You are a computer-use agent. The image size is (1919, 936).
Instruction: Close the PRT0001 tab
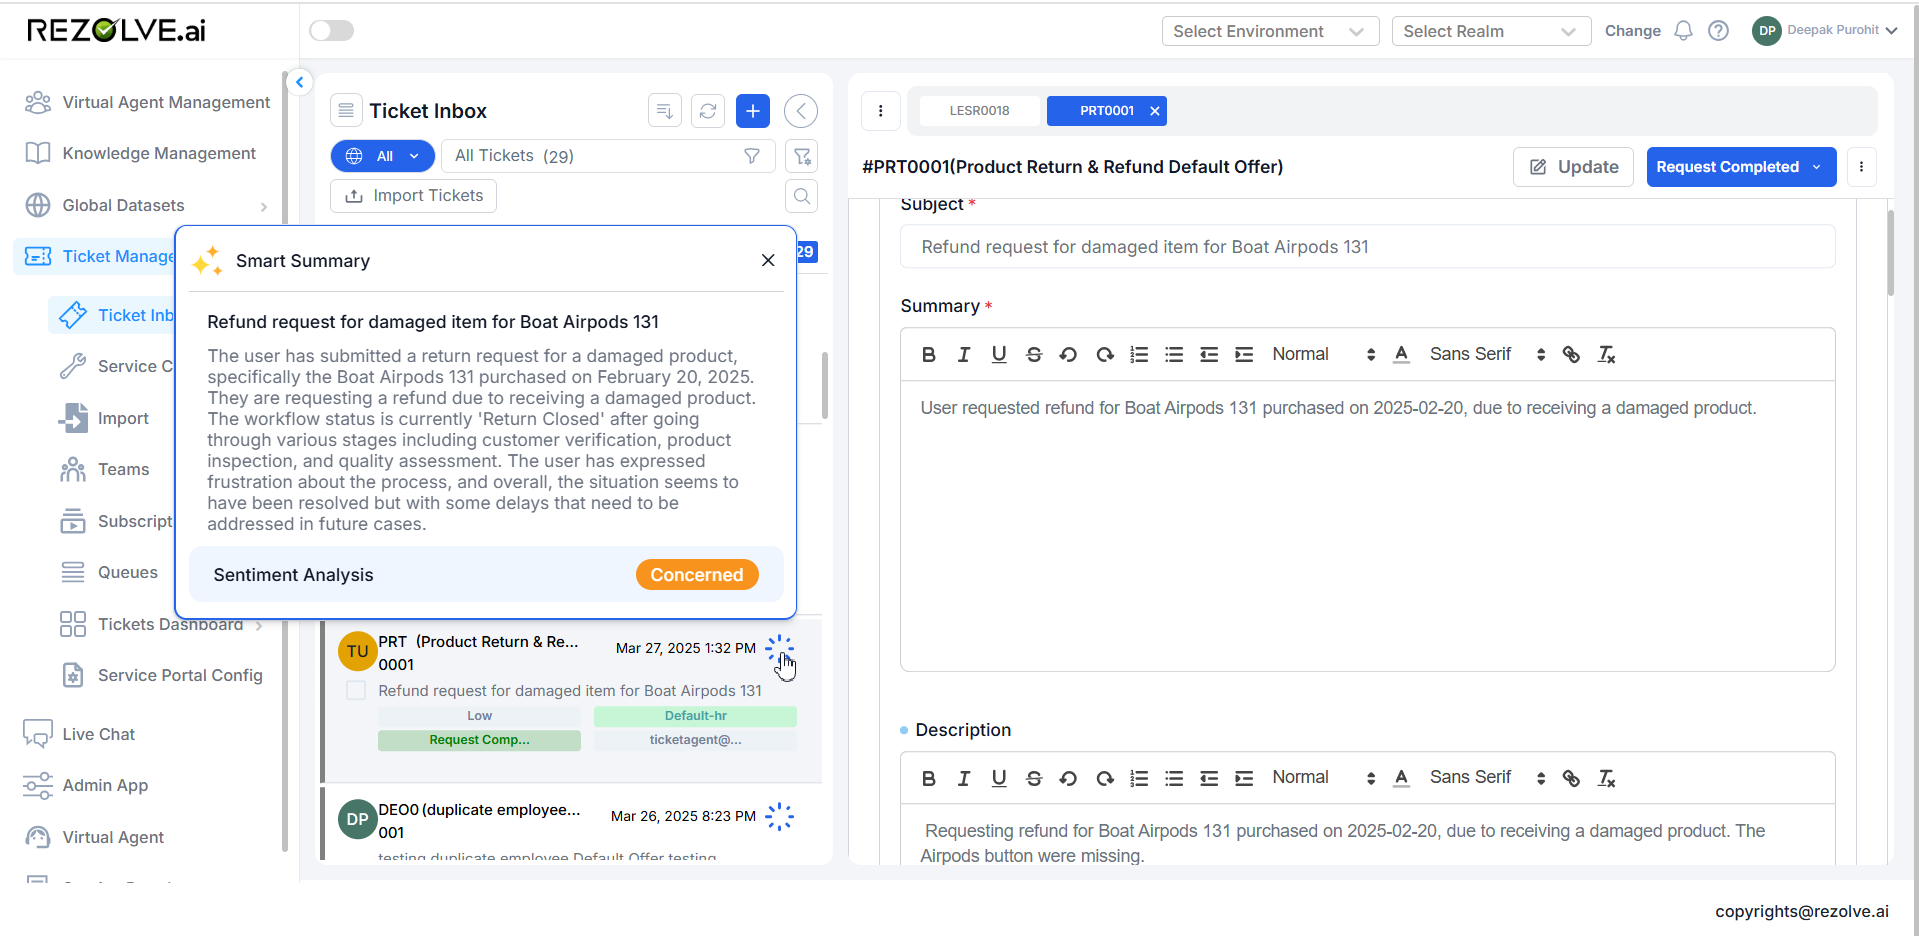point(1155,111)
